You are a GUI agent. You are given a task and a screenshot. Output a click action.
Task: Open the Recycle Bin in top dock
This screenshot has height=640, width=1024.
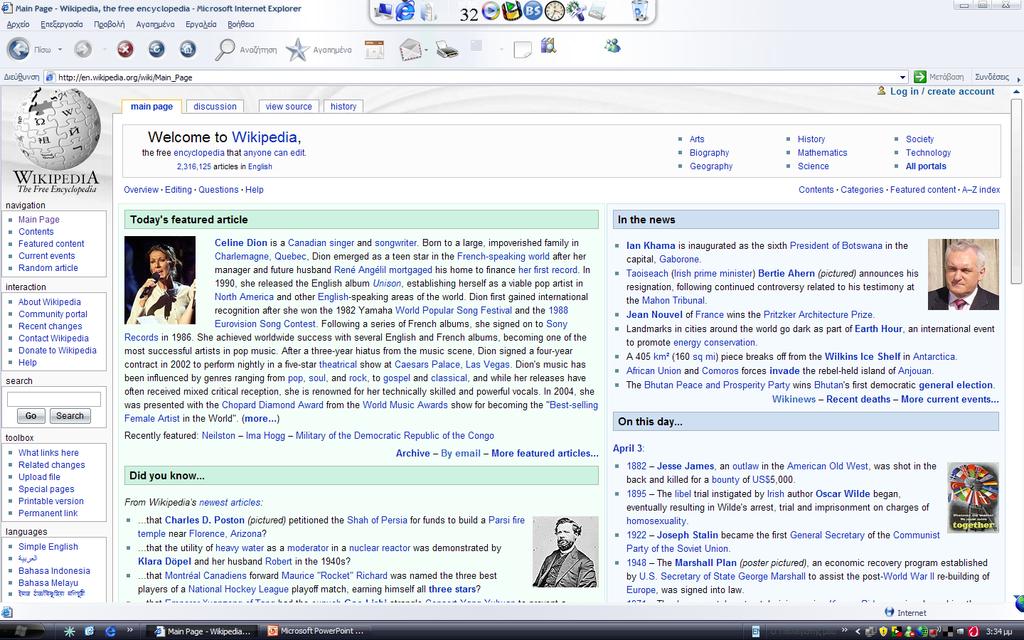(x=641, y=11)
